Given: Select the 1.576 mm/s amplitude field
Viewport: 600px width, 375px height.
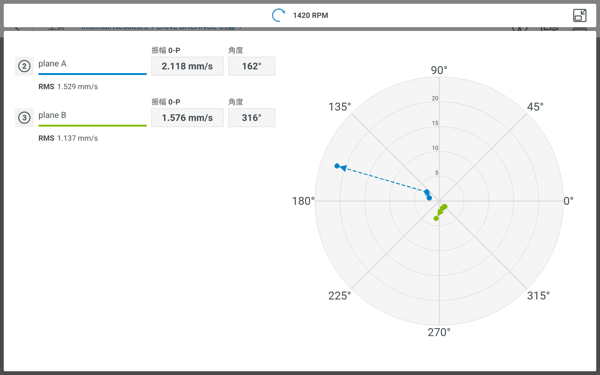Looking at the screenshot, I should 187,117.
